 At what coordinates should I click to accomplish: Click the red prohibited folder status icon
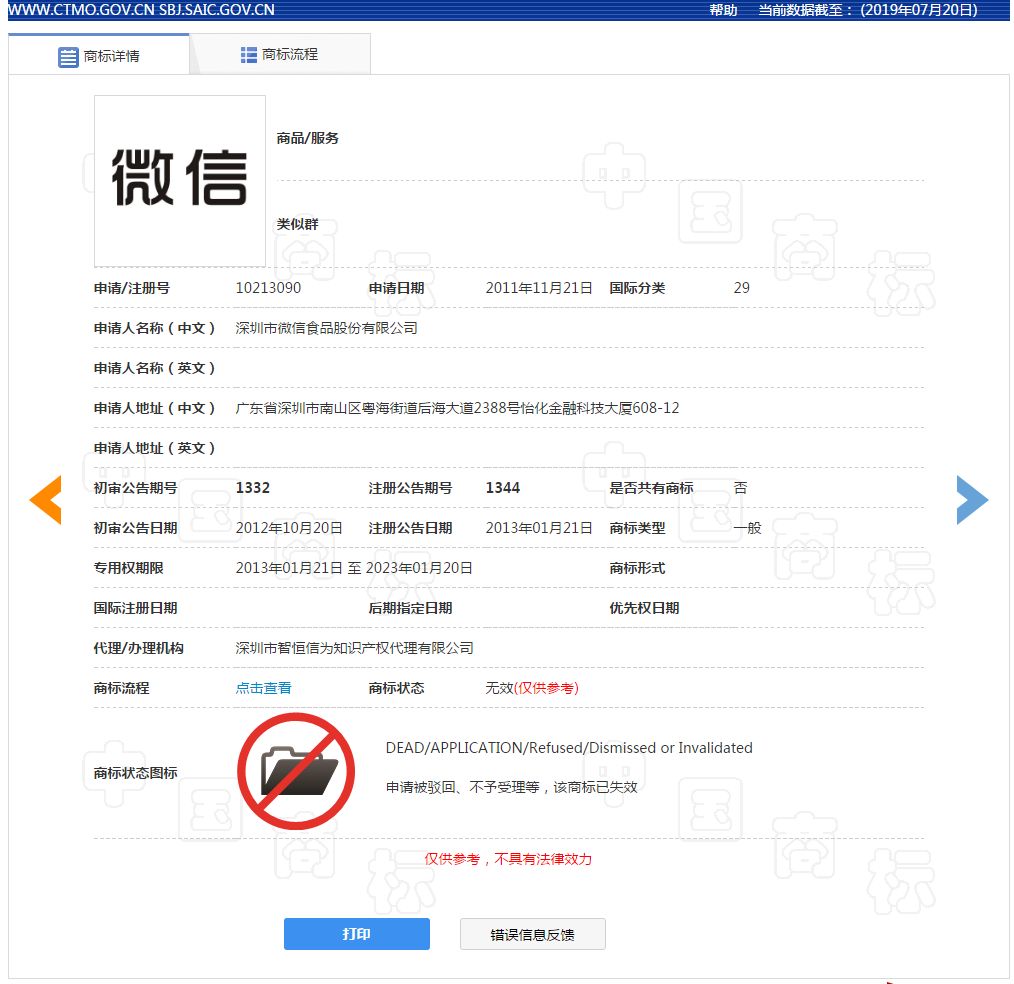coord(296,771)
